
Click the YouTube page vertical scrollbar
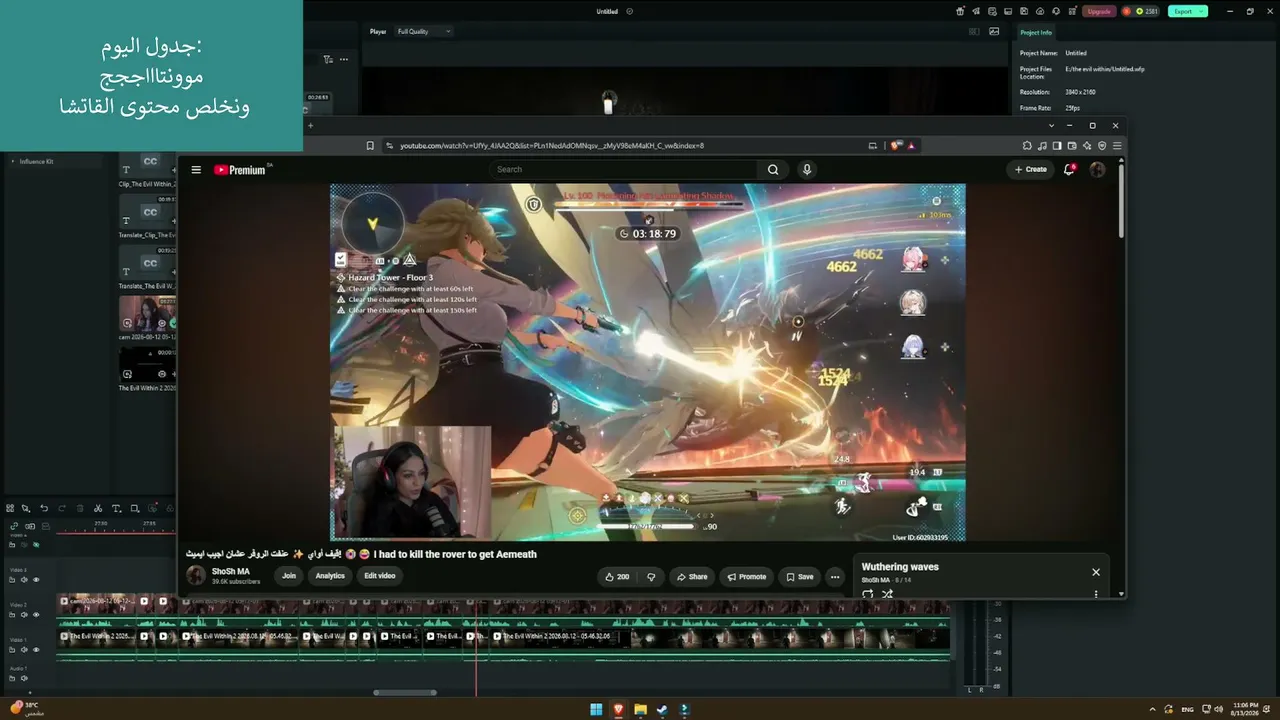1122,201
